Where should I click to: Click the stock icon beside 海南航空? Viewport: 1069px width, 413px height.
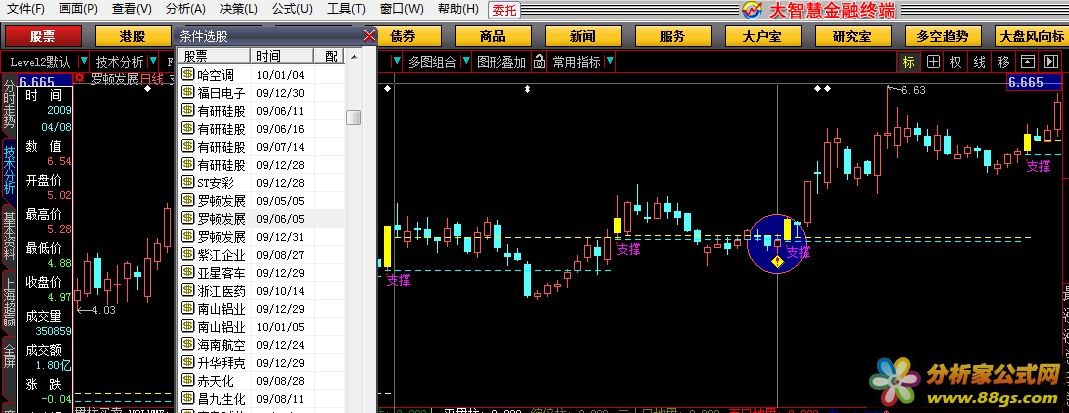tap(187, 344)
